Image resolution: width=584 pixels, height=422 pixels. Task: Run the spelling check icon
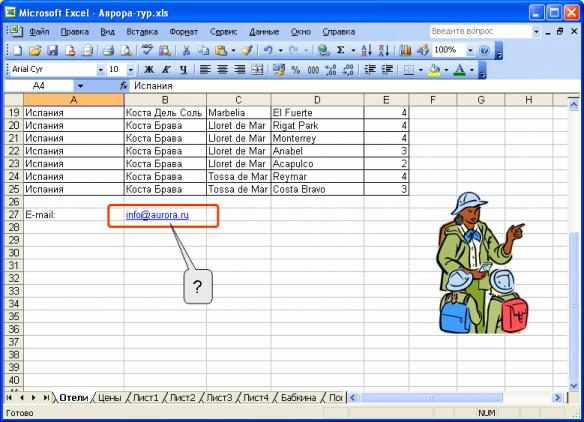[147, 50]
